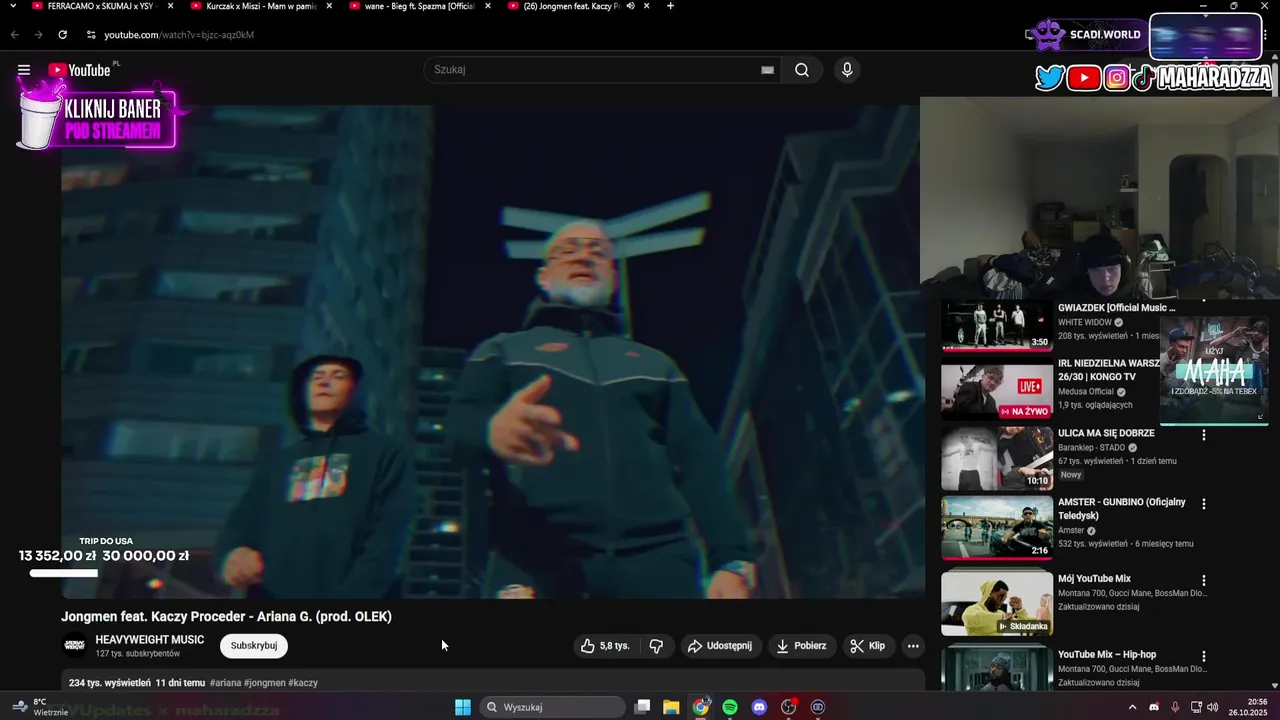The width and height of the screenshot is (1280, 720).
Task: View site information icon next to URL
Action: coord(91,35)
